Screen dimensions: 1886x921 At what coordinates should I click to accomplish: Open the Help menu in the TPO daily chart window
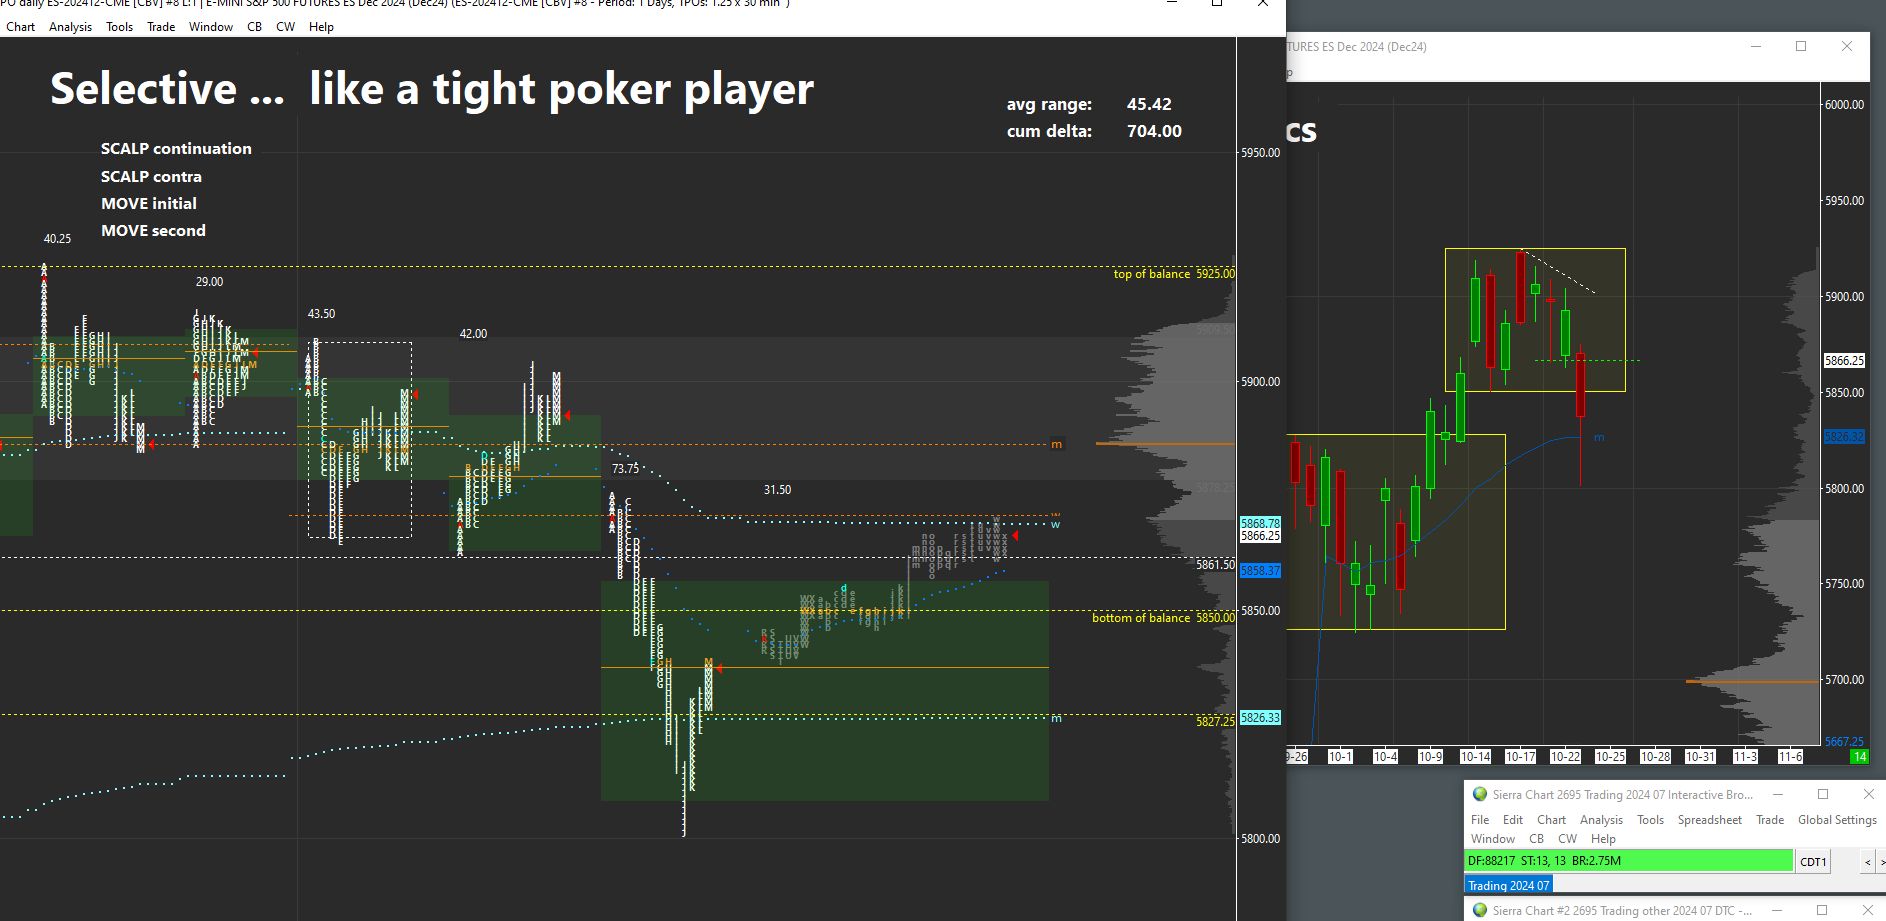pos(321,27)
